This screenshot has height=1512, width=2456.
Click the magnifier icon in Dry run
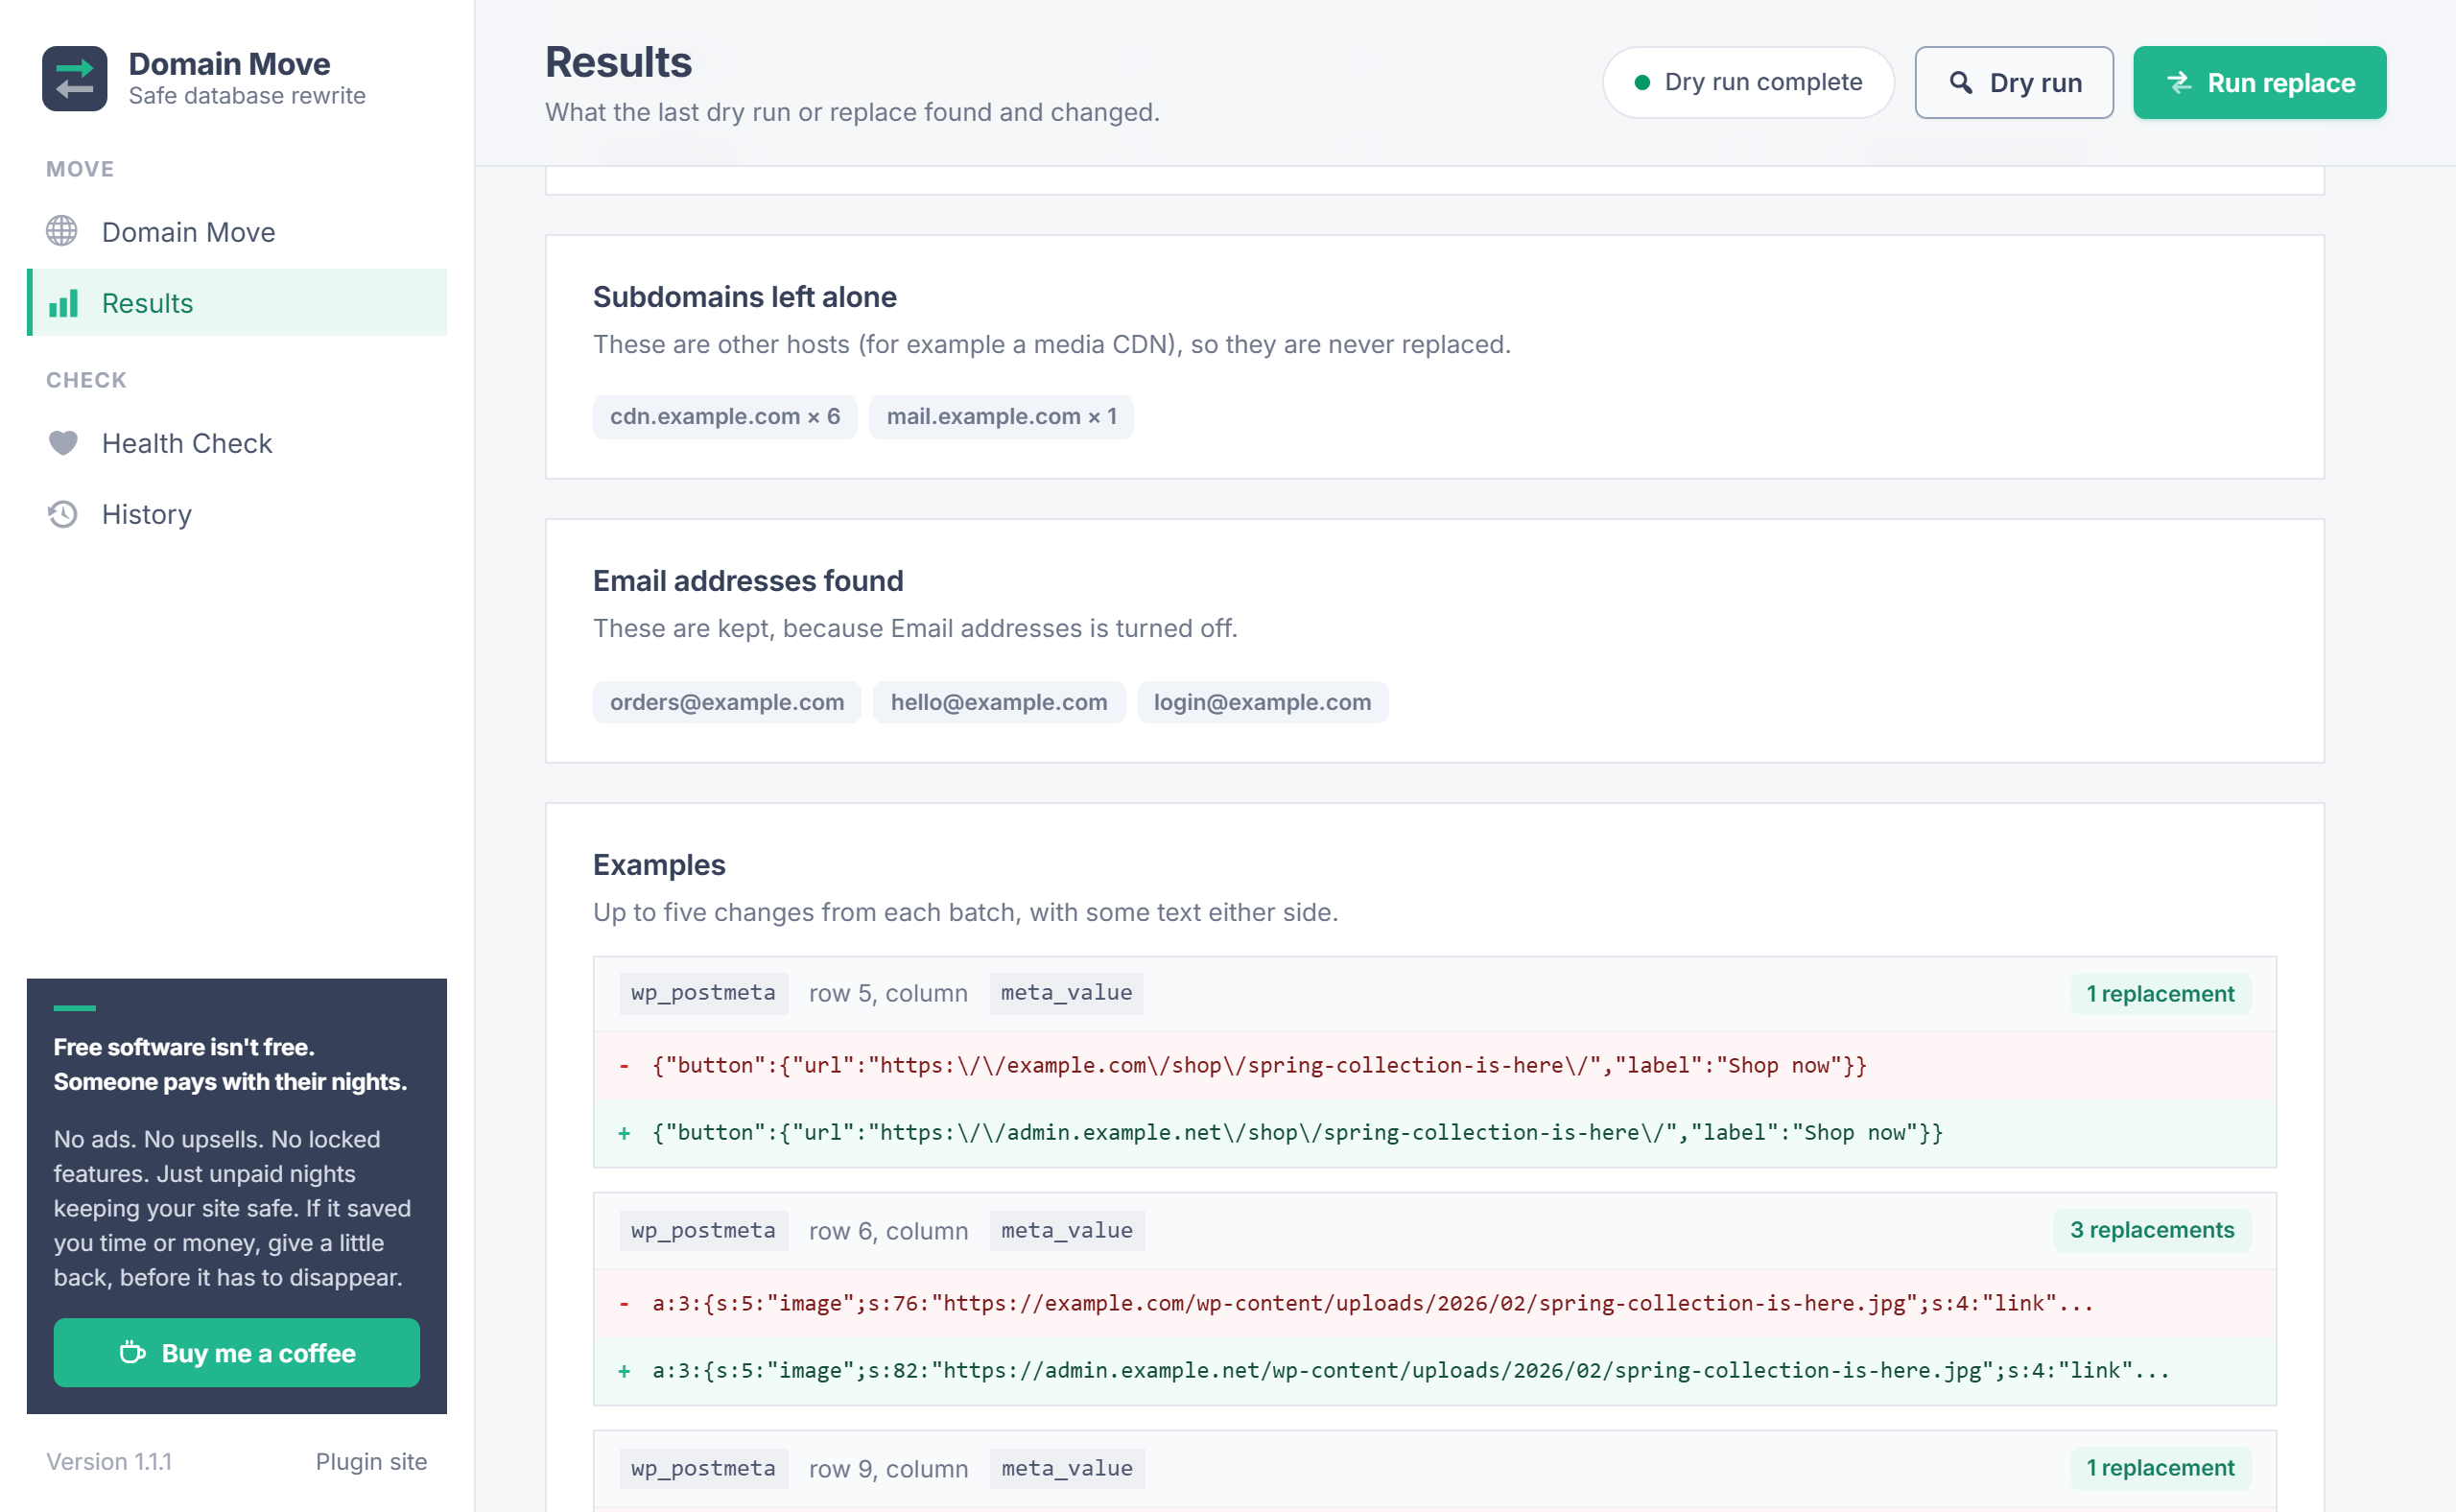1961,83
